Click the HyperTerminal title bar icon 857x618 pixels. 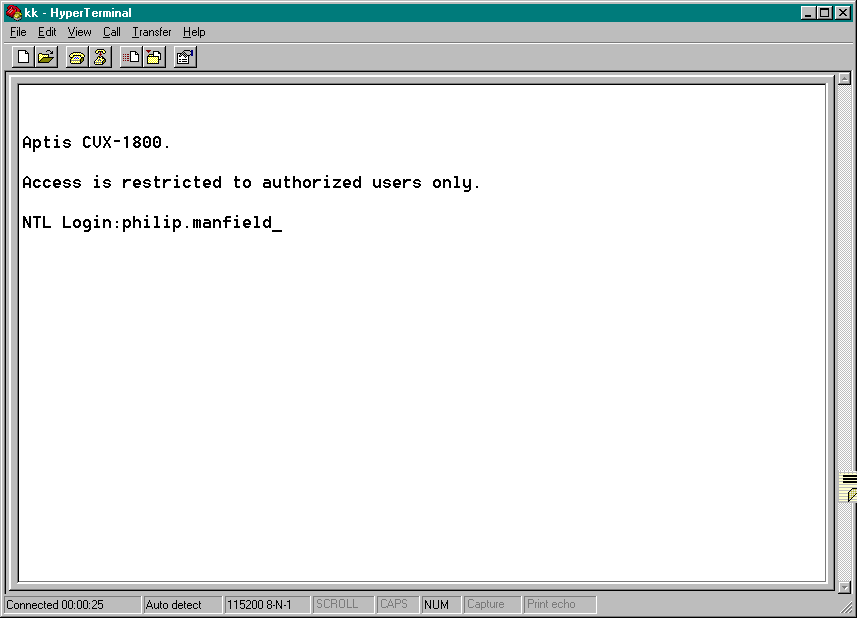coord(14,12)
